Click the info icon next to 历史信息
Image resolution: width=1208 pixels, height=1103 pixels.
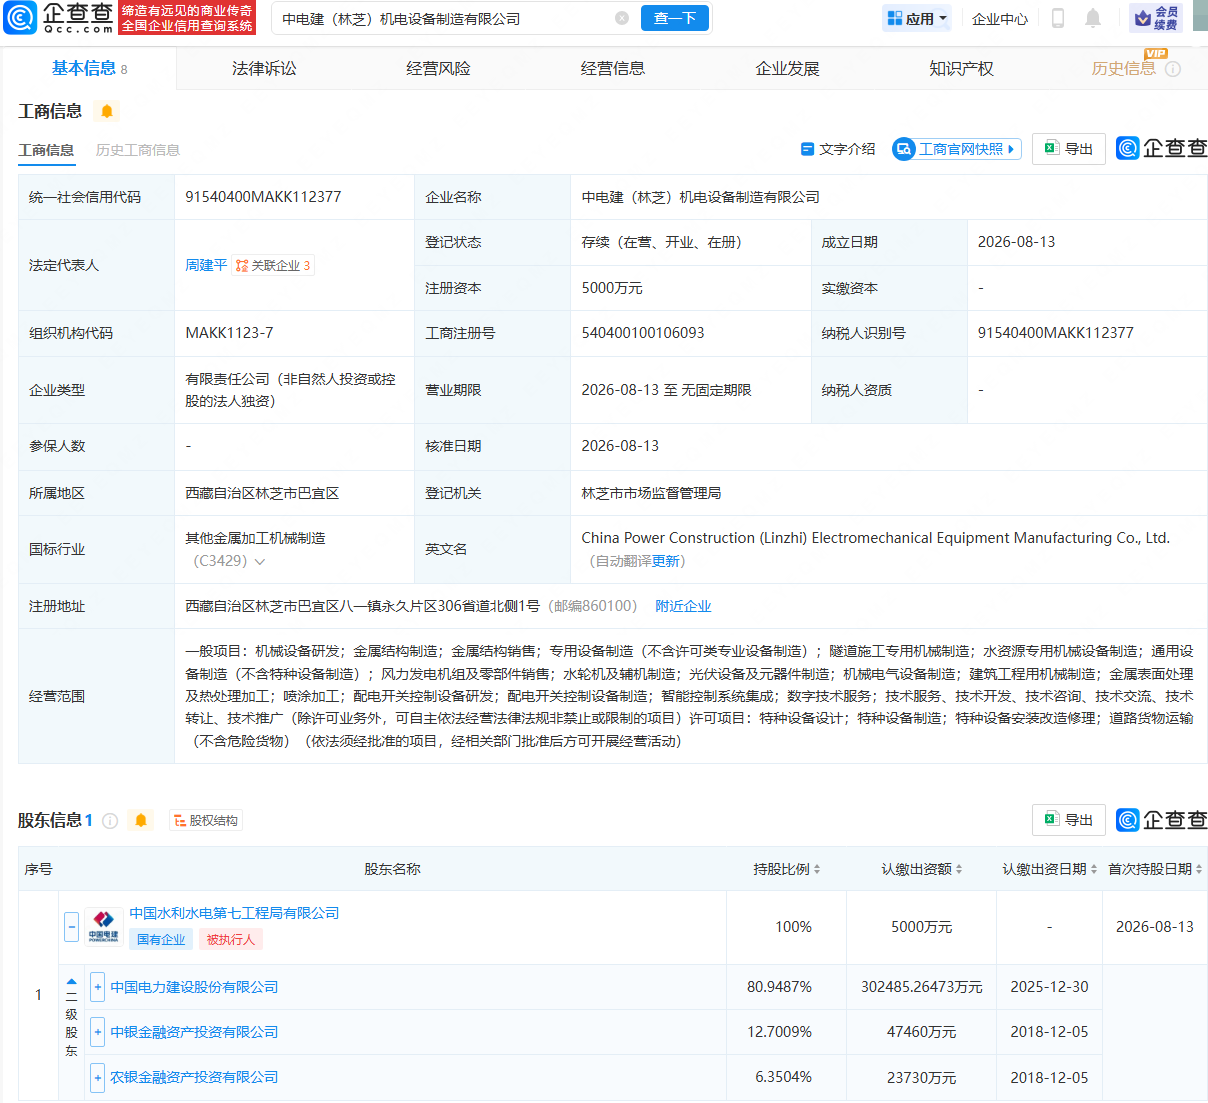click(x=1173, y=69)
